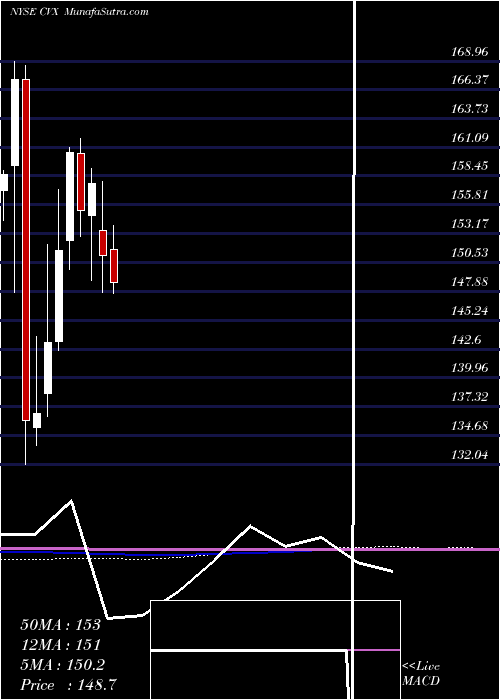
Task: Select the 150.53 price level label
Action: [470, 253]
